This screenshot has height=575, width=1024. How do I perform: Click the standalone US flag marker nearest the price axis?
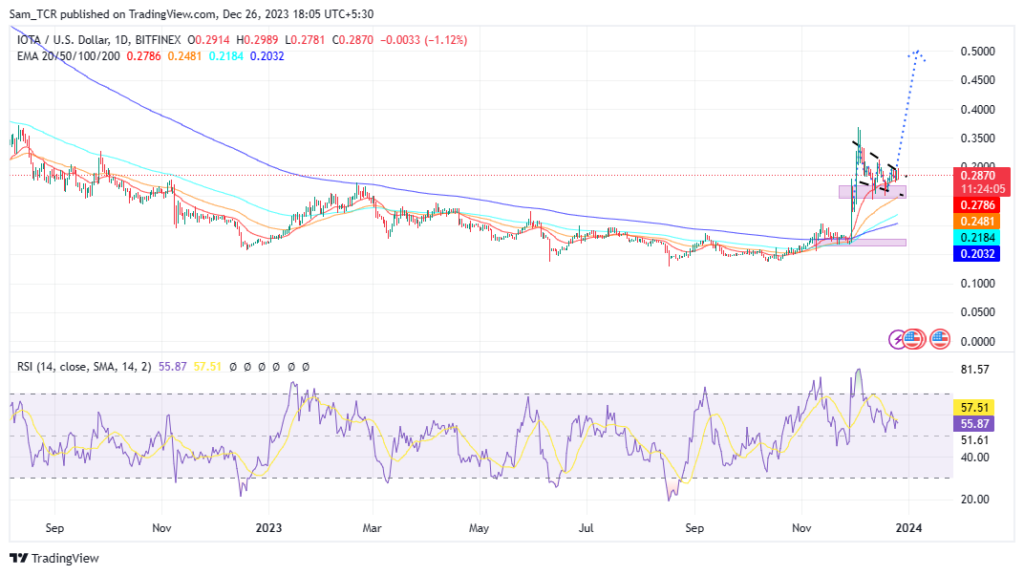(940, 339)
